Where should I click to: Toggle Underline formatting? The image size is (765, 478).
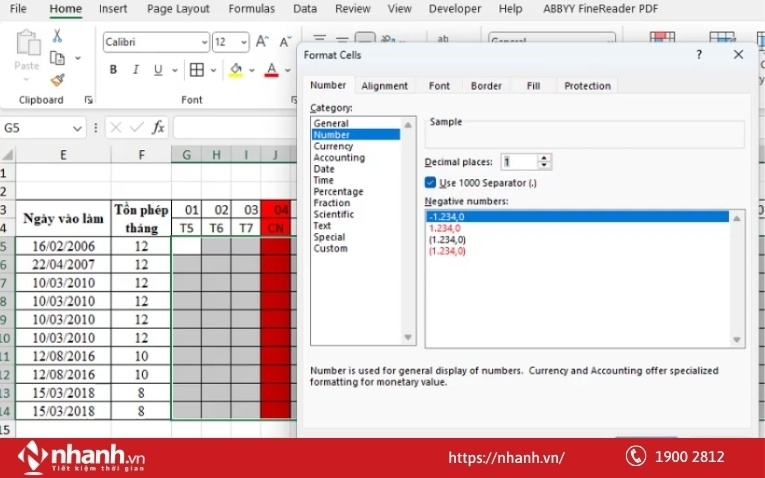pos(158,70)
